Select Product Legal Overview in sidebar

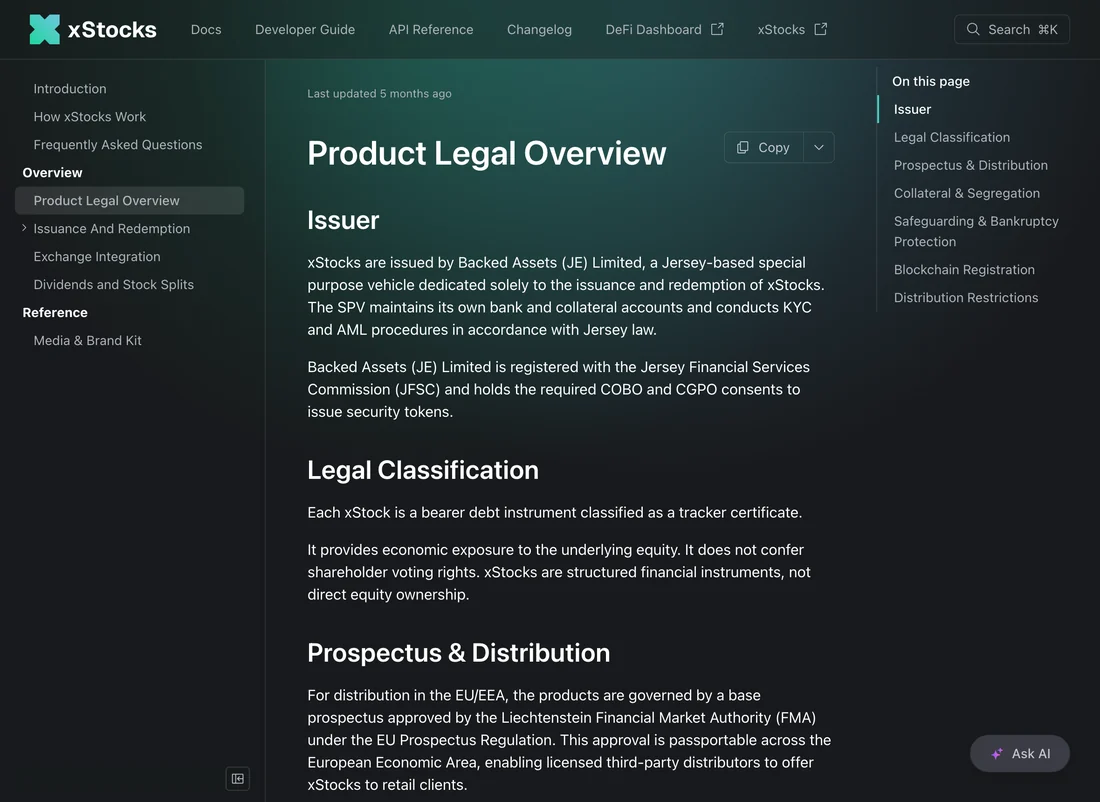tap(129, 201)
